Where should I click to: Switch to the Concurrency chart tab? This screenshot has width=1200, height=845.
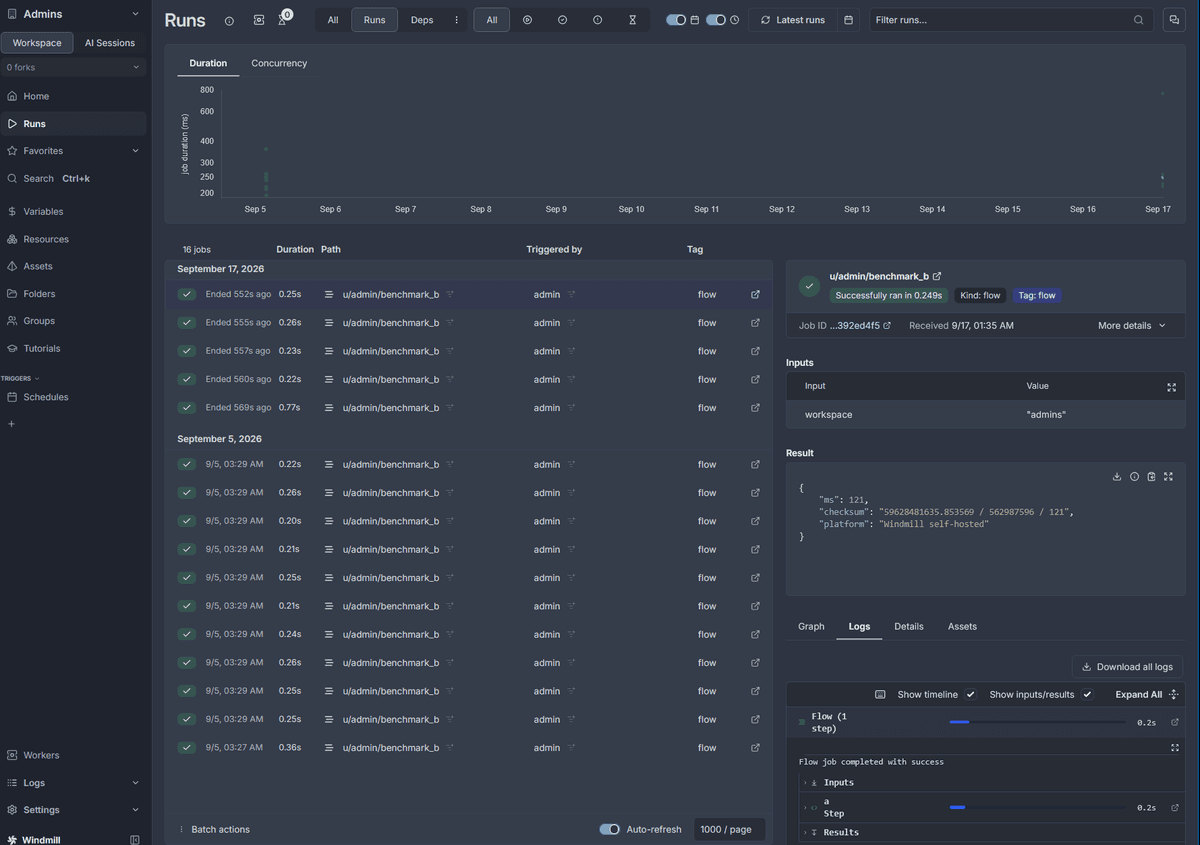click(x=279, y=63)
